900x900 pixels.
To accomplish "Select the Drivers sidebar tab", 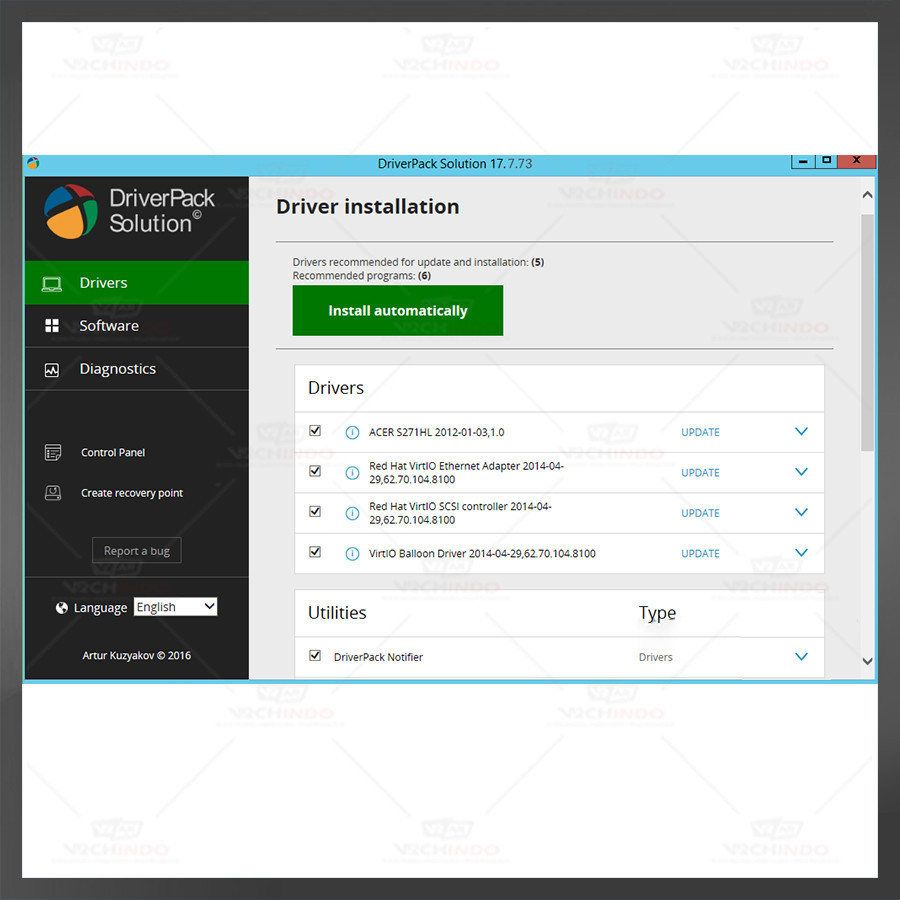I will click(137, 282).
